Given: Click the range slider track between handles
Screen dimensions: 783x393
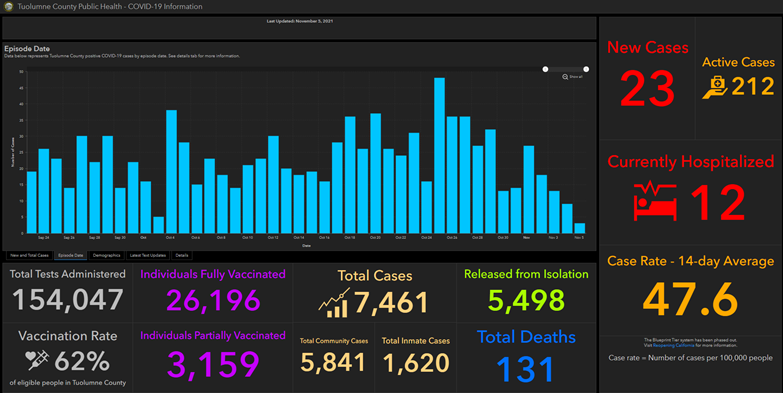Looking at the screenshot, I should tap(566, 69).
